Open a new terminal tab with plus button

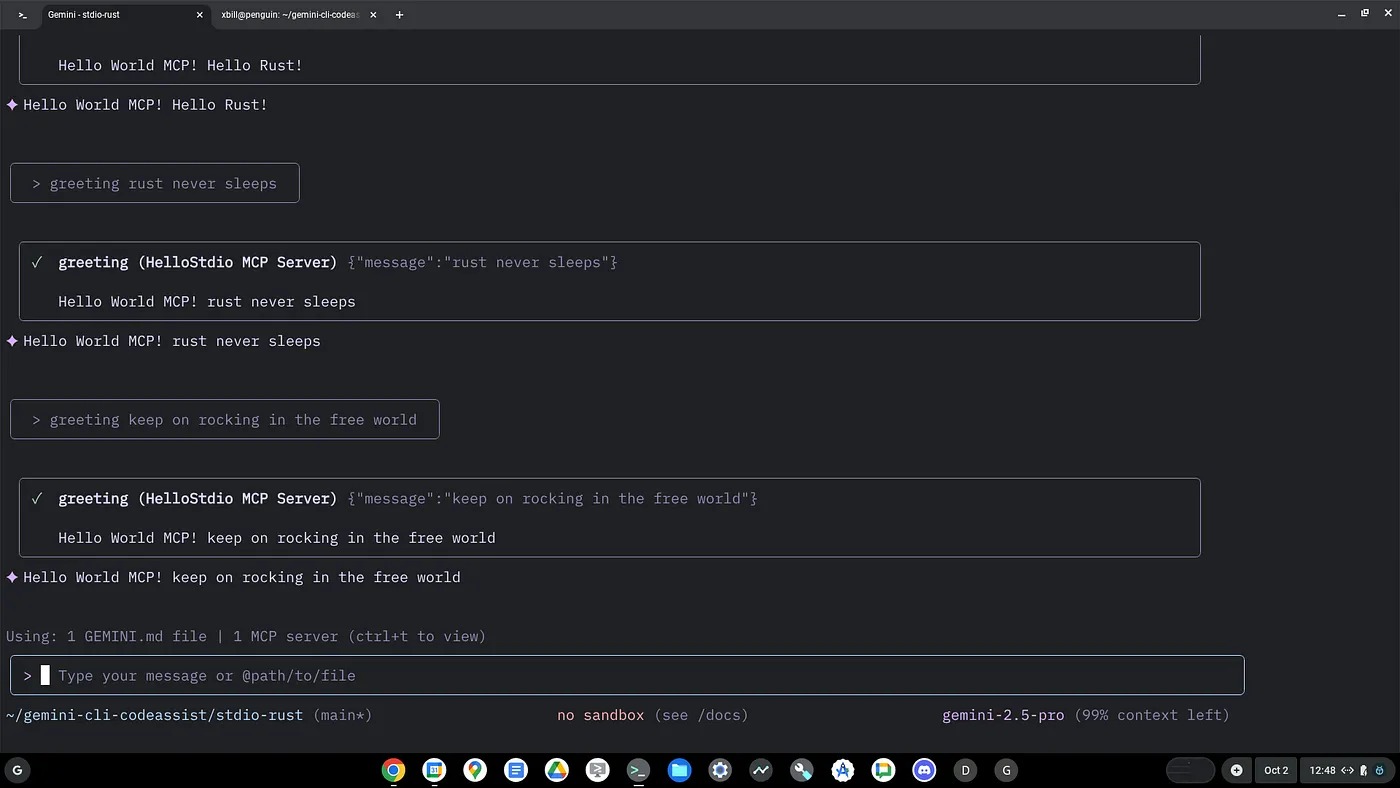tap(399, 15)
